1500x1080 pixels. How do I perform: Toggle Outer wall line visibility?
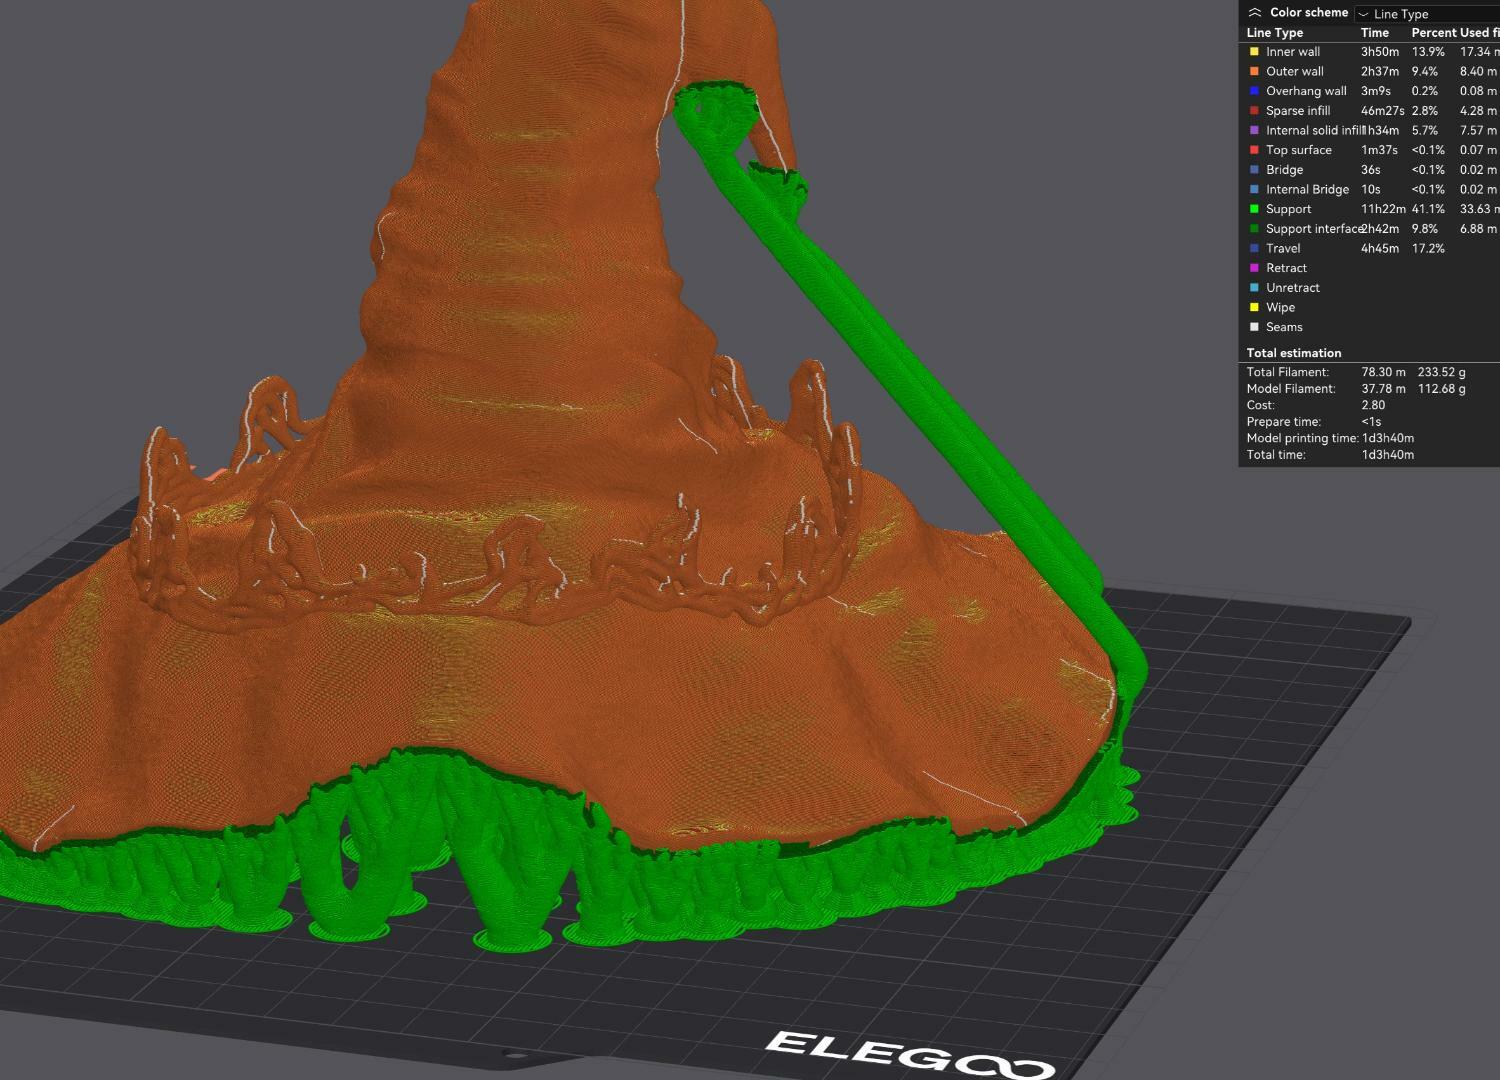(x=1294, y=71)
